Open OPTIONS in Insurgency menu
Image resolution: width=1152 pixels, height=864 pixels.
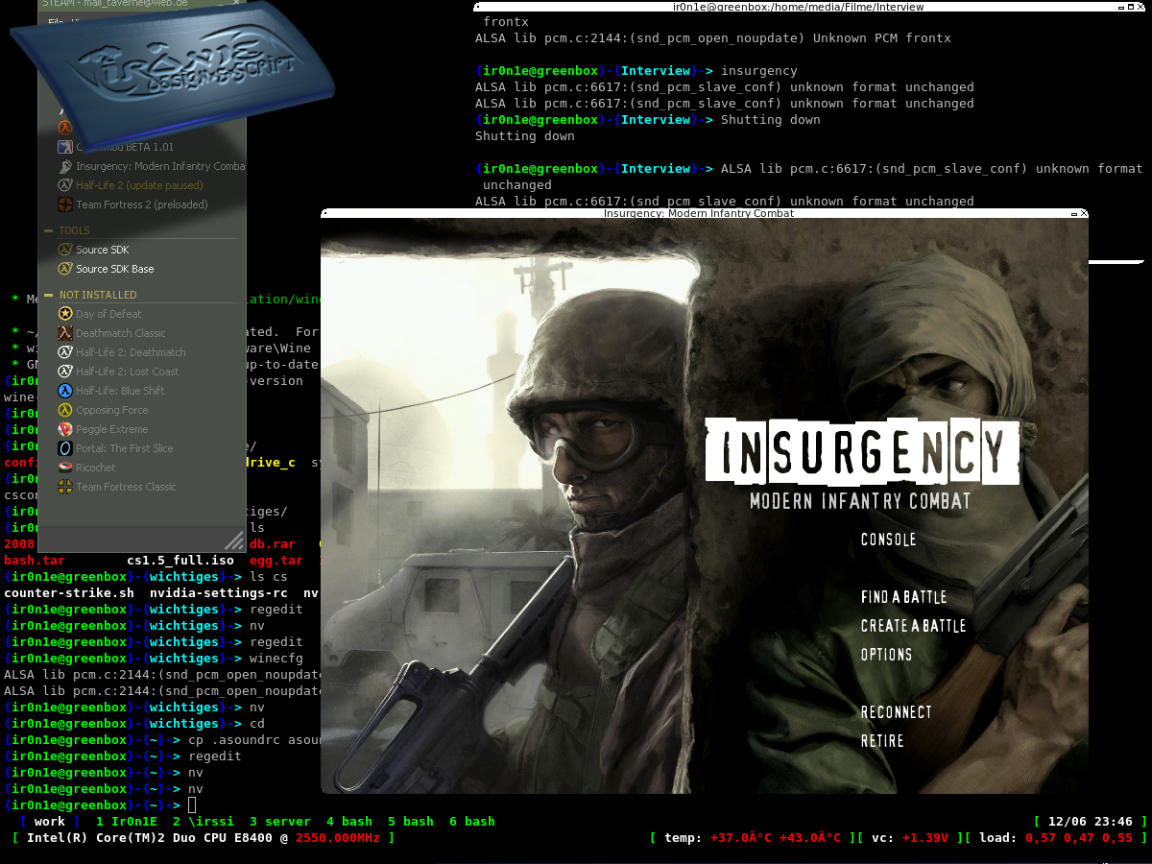click(886, 654)
